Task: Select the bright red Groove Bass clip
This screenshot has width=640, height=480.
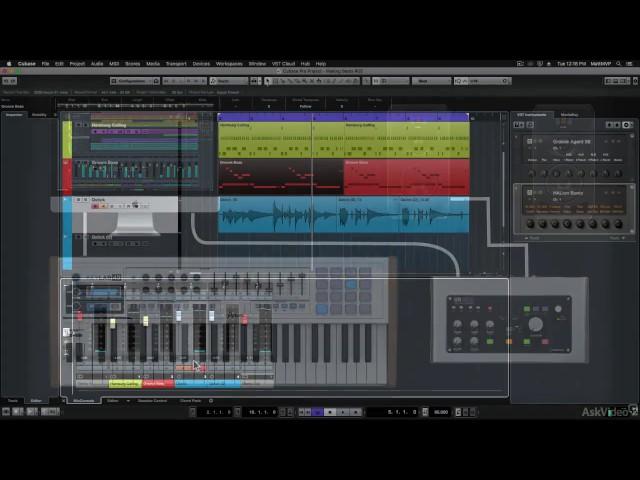Action: tap(407, 177)
